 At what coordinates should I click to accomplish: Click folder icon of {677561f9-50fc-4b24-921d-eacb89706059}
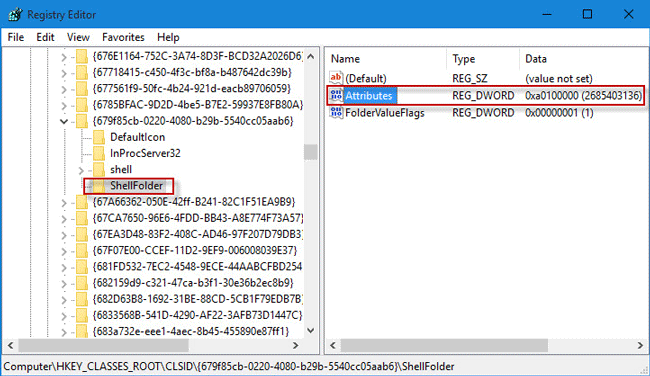point(82,88)
